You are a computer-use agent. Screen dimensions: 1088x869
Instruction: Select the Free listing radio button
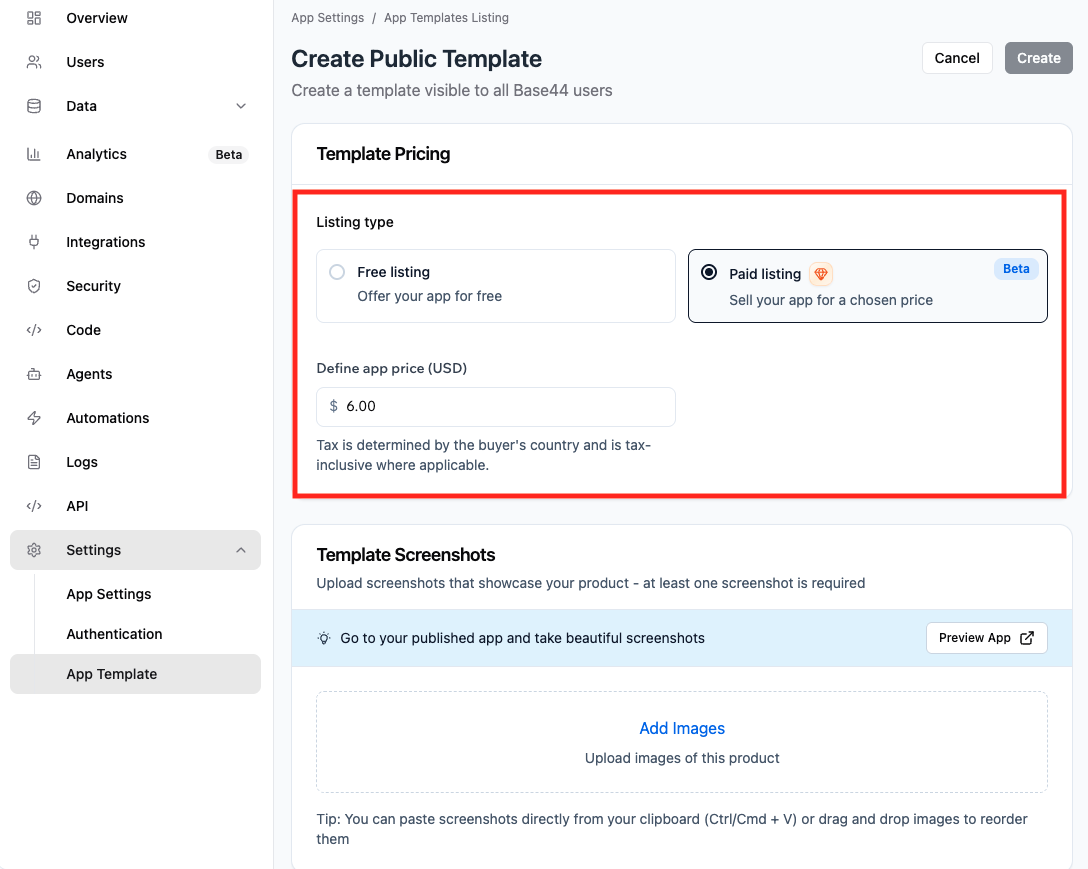pos(337,272)
